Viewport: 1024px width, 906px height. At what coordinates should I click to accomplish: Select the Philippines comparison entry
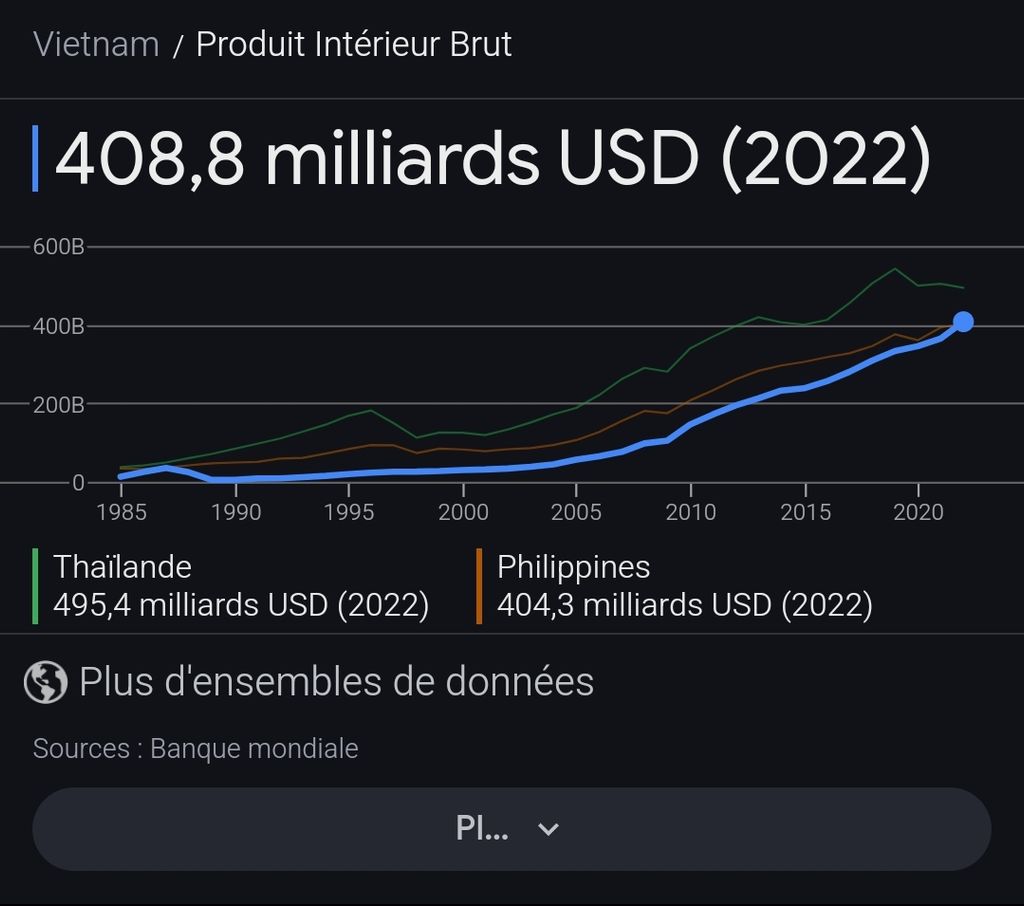click(684, 586)
